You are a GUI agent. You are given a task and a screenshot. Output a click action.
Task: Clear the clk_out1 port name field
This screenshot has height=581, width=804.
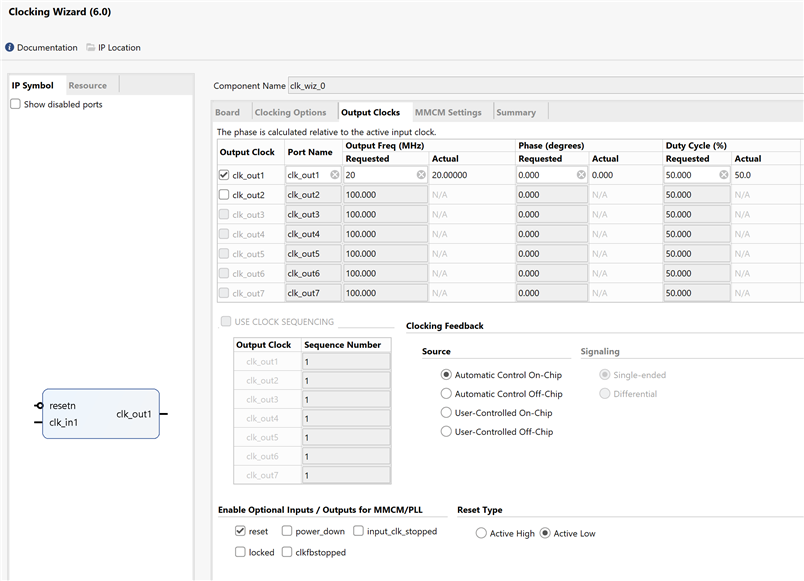pos(334,175)
